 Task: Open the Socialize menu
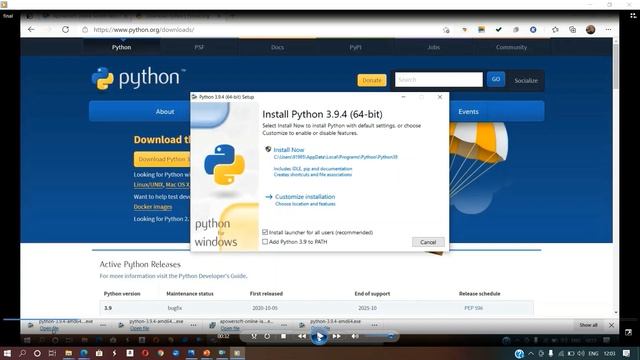point(526,80)
